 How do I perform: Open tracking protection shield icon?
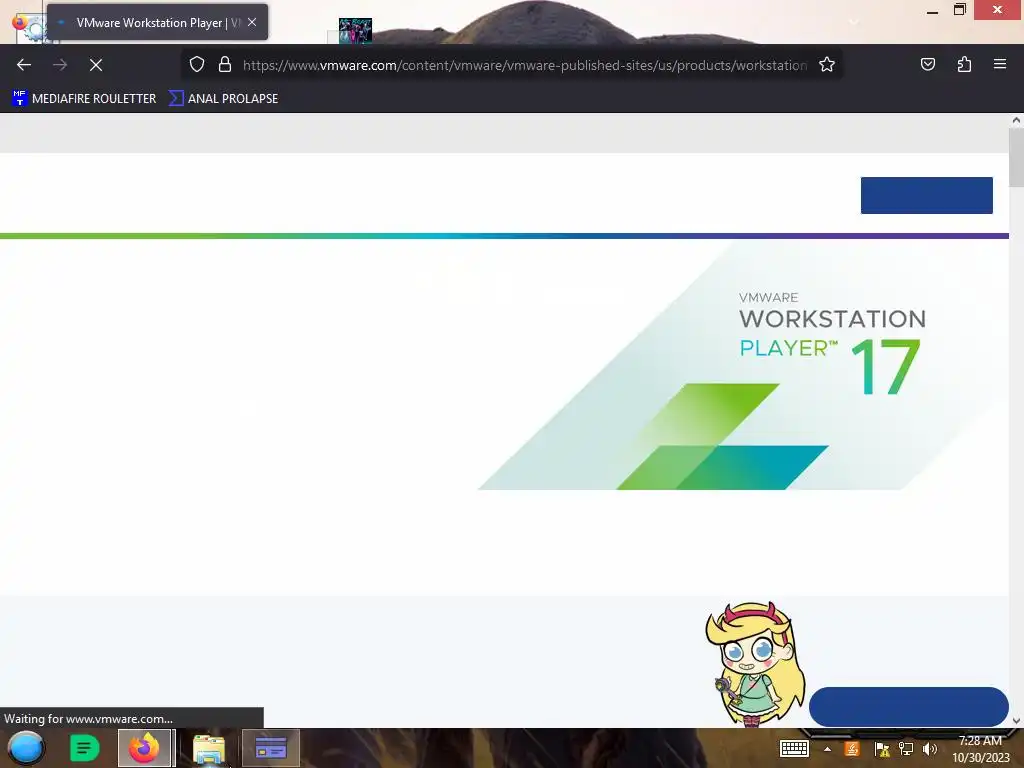tap(197, 65)
